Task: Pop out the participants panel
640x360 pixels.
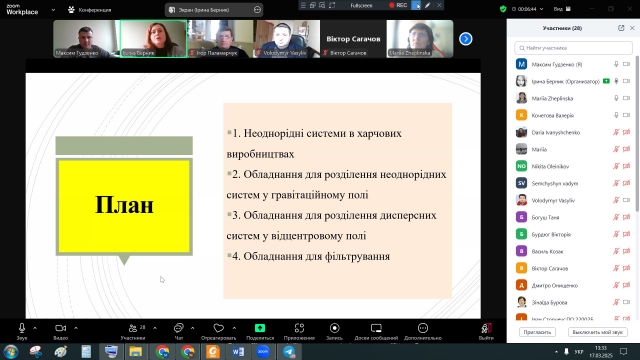Action: 621,28
